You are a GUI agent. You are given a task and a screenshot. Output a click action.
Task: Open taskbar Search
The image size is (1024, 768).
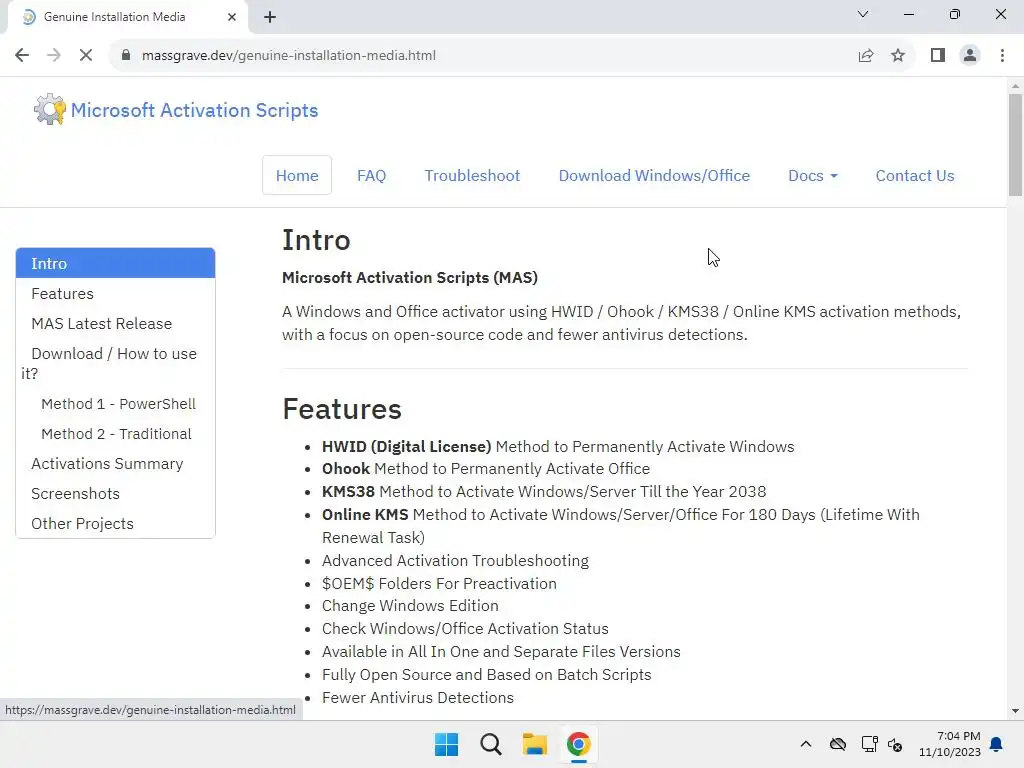point(490,744)
